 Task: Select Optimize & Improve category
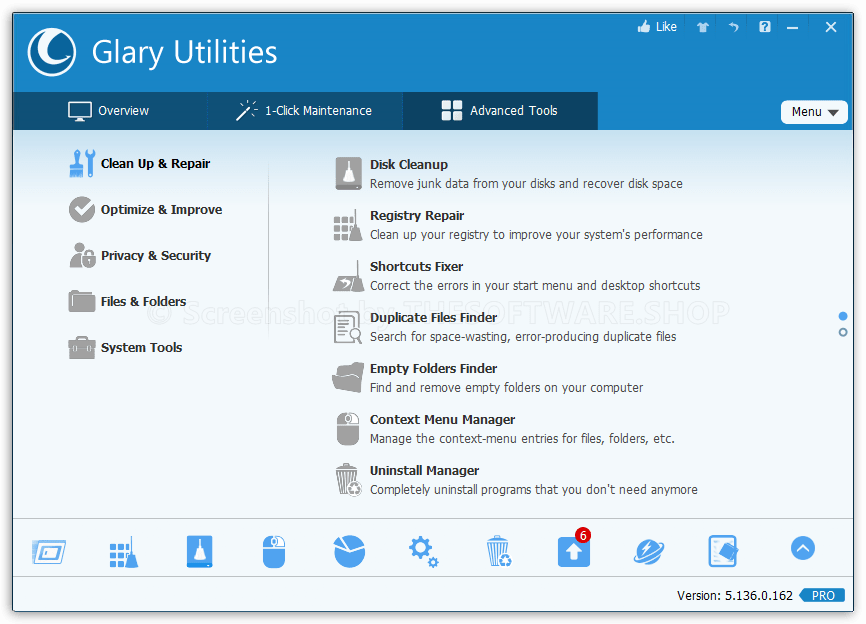pyautogui.click(x=146, y=209)
